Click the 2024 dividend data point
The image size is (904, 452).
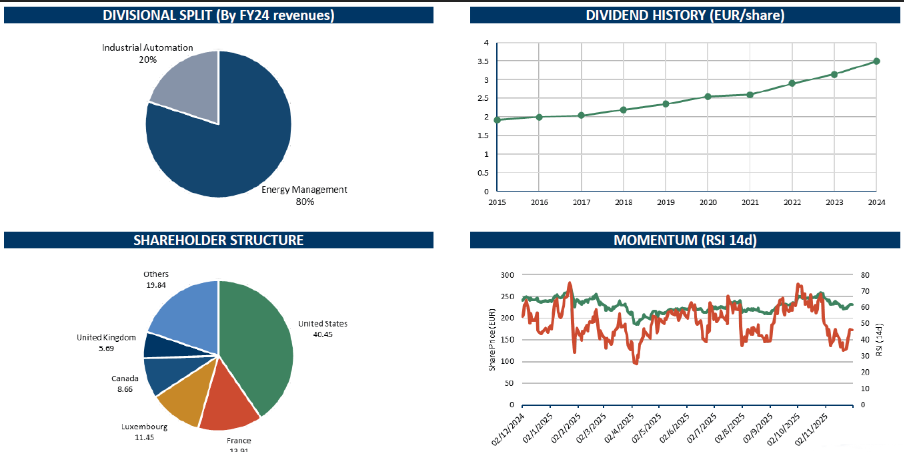[876, 61]
